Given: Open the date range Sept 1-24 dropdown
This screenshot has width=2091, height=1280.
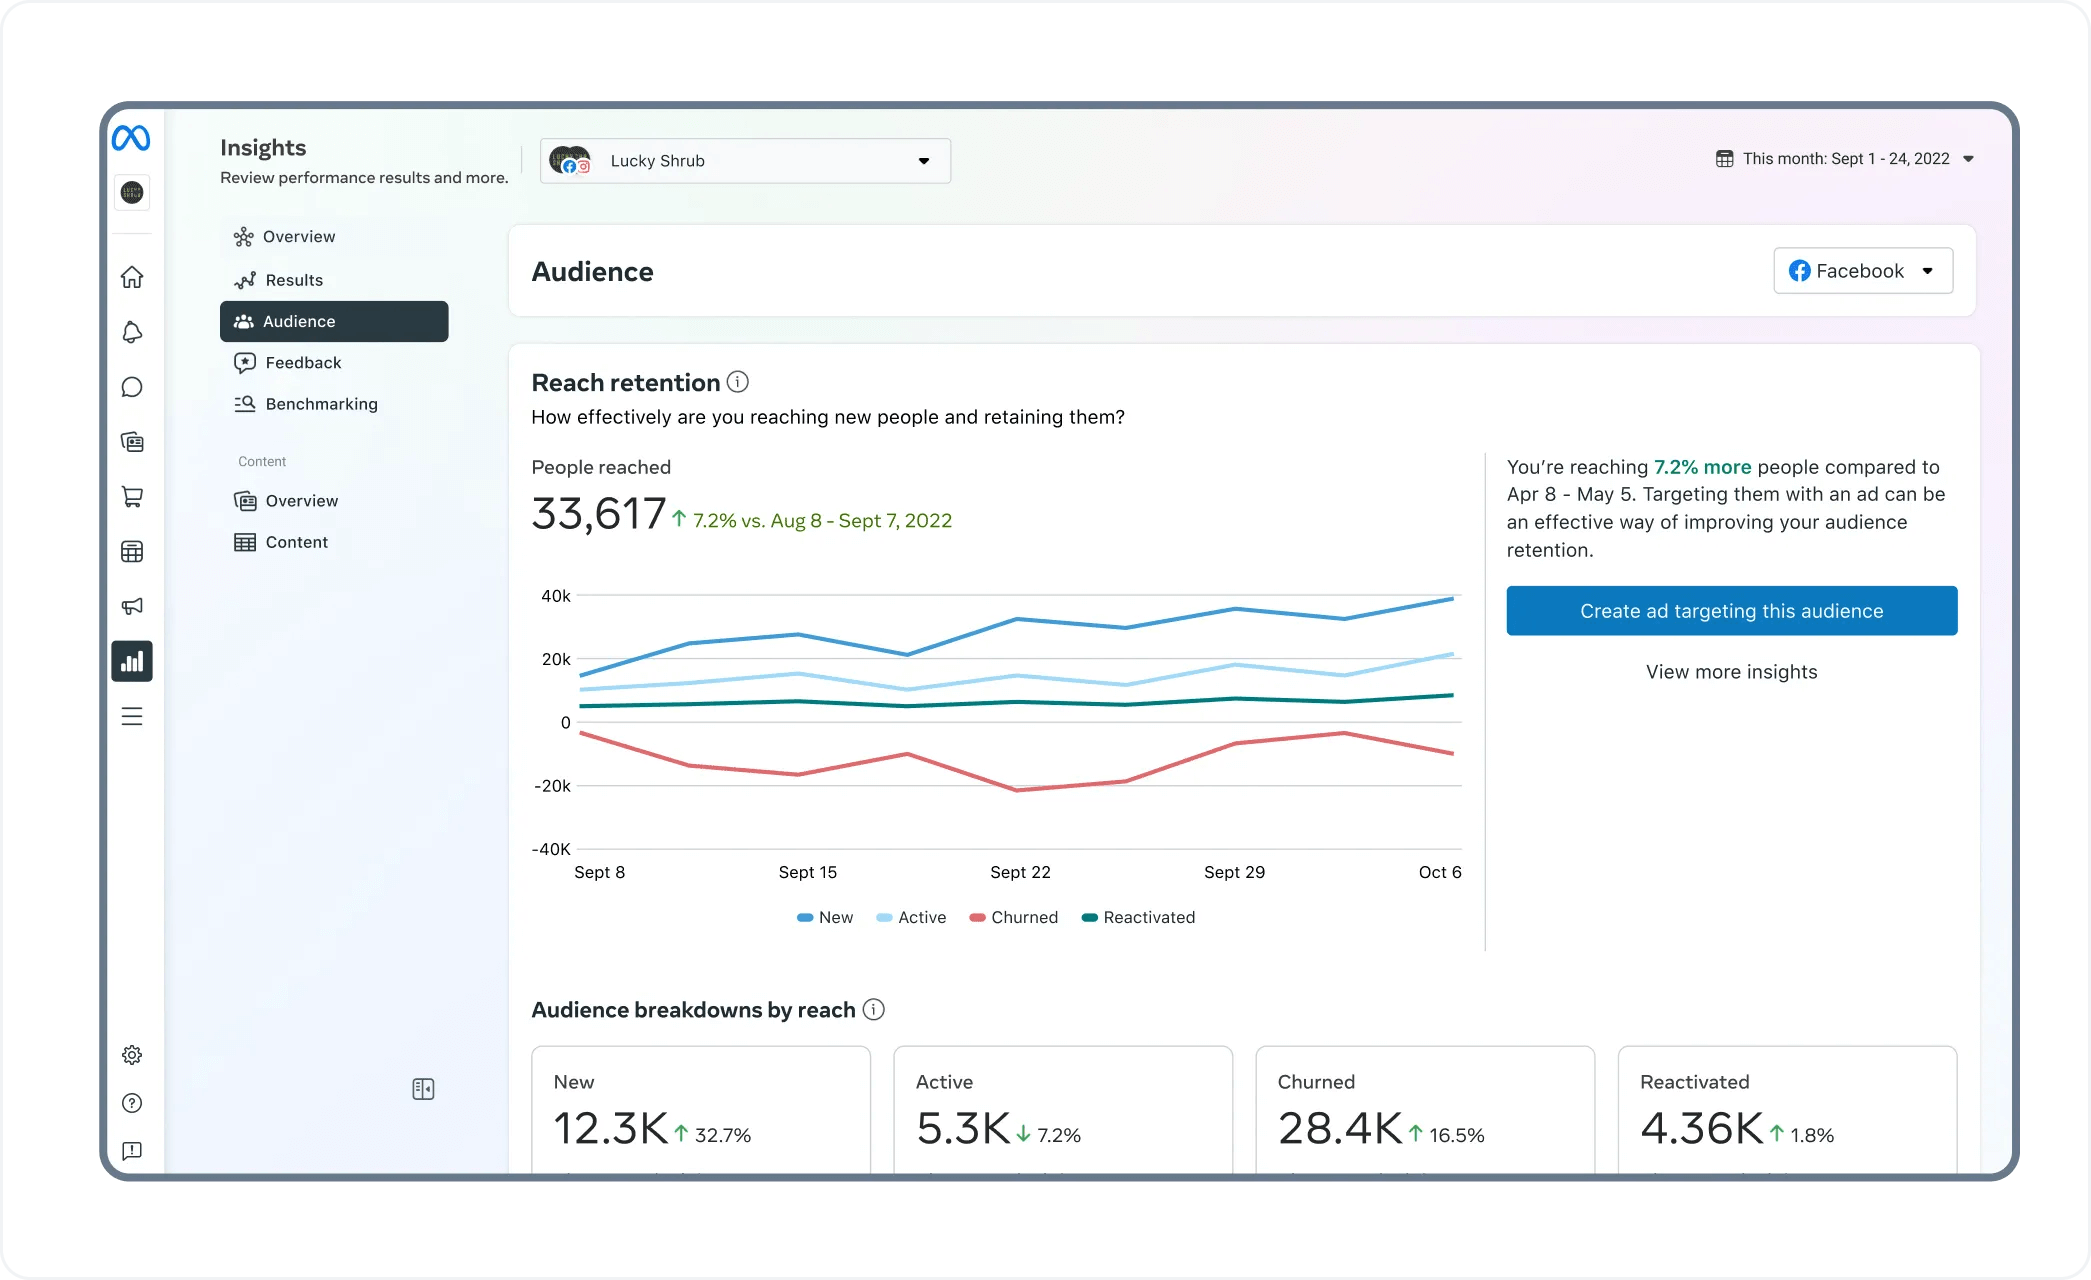Looking at the screenshot, I should click(x=1845, y=158).
